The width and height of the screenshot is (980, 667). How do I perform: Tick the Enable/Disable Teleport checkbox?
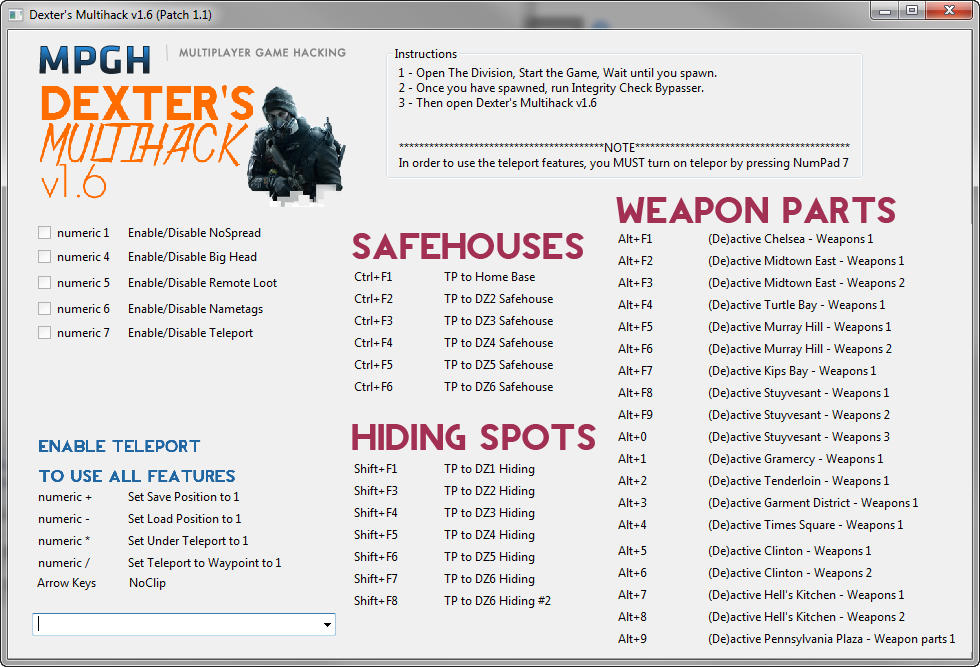pos(44,333)
